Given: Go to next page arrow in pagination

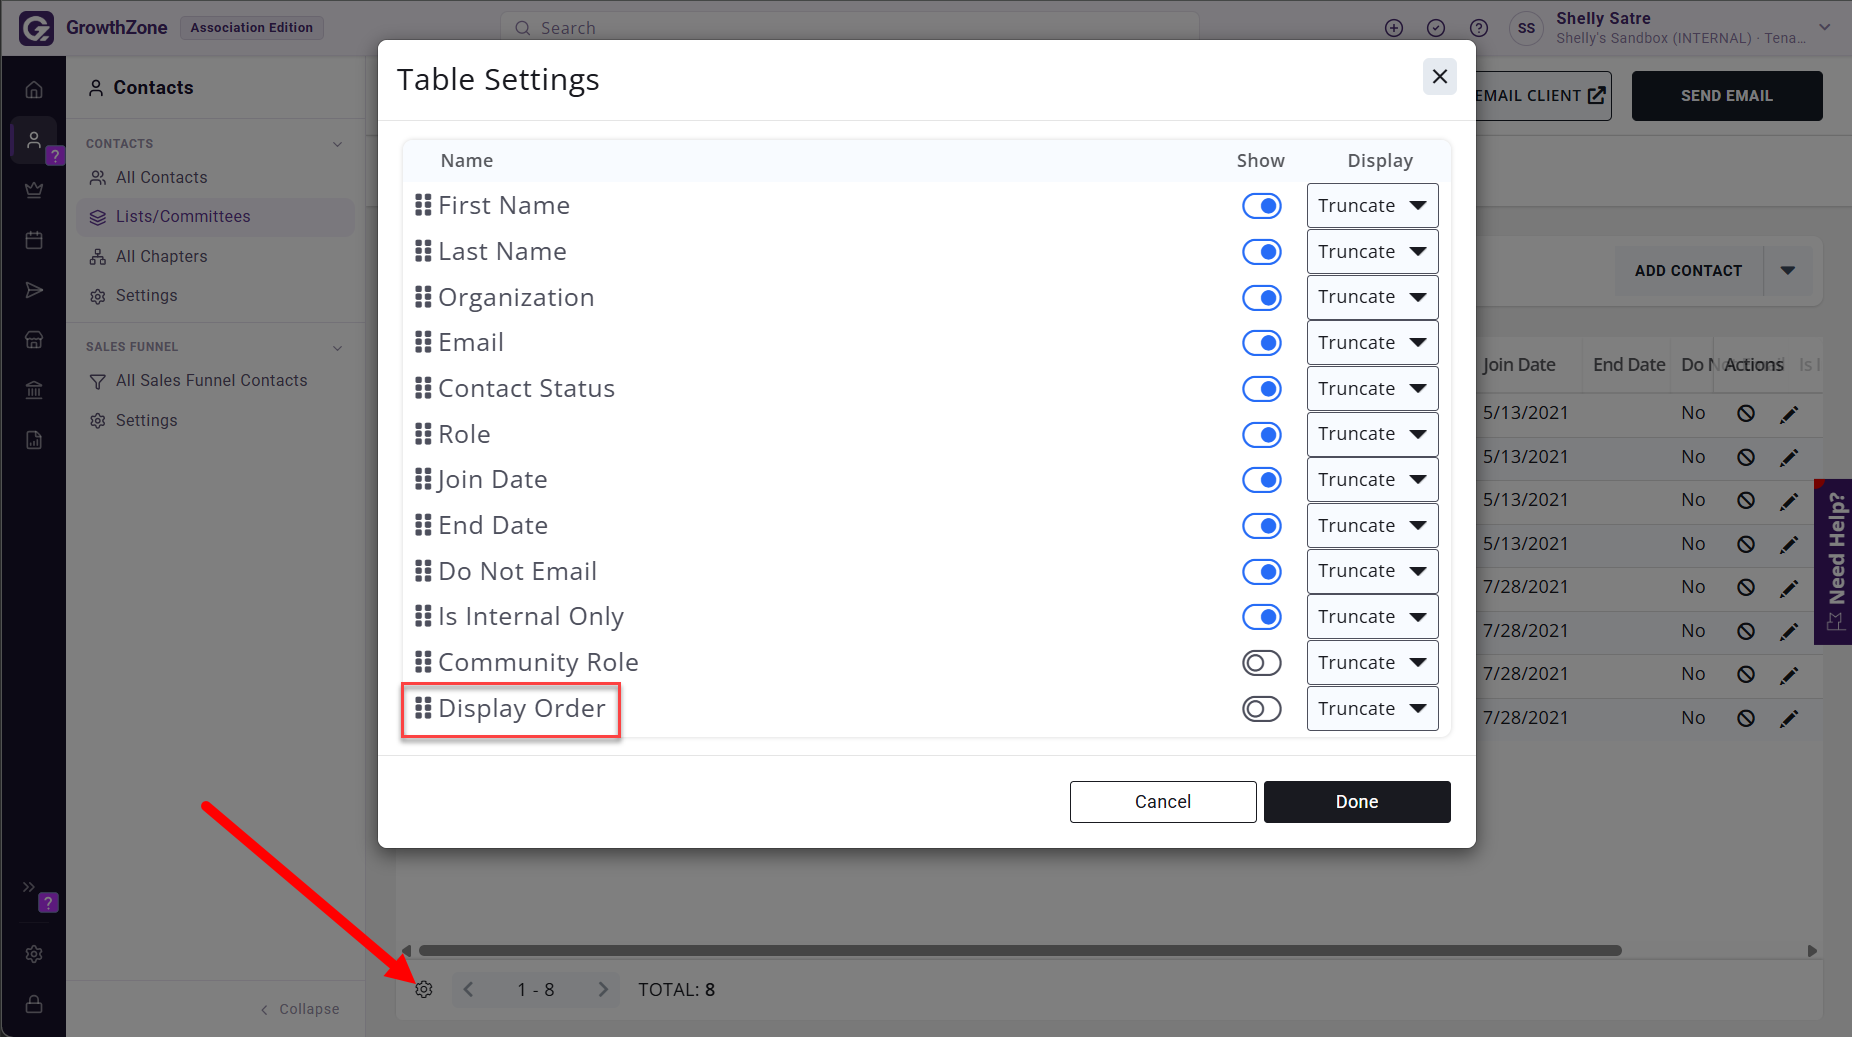Looking at the screenshot, I should click(603, 989).
